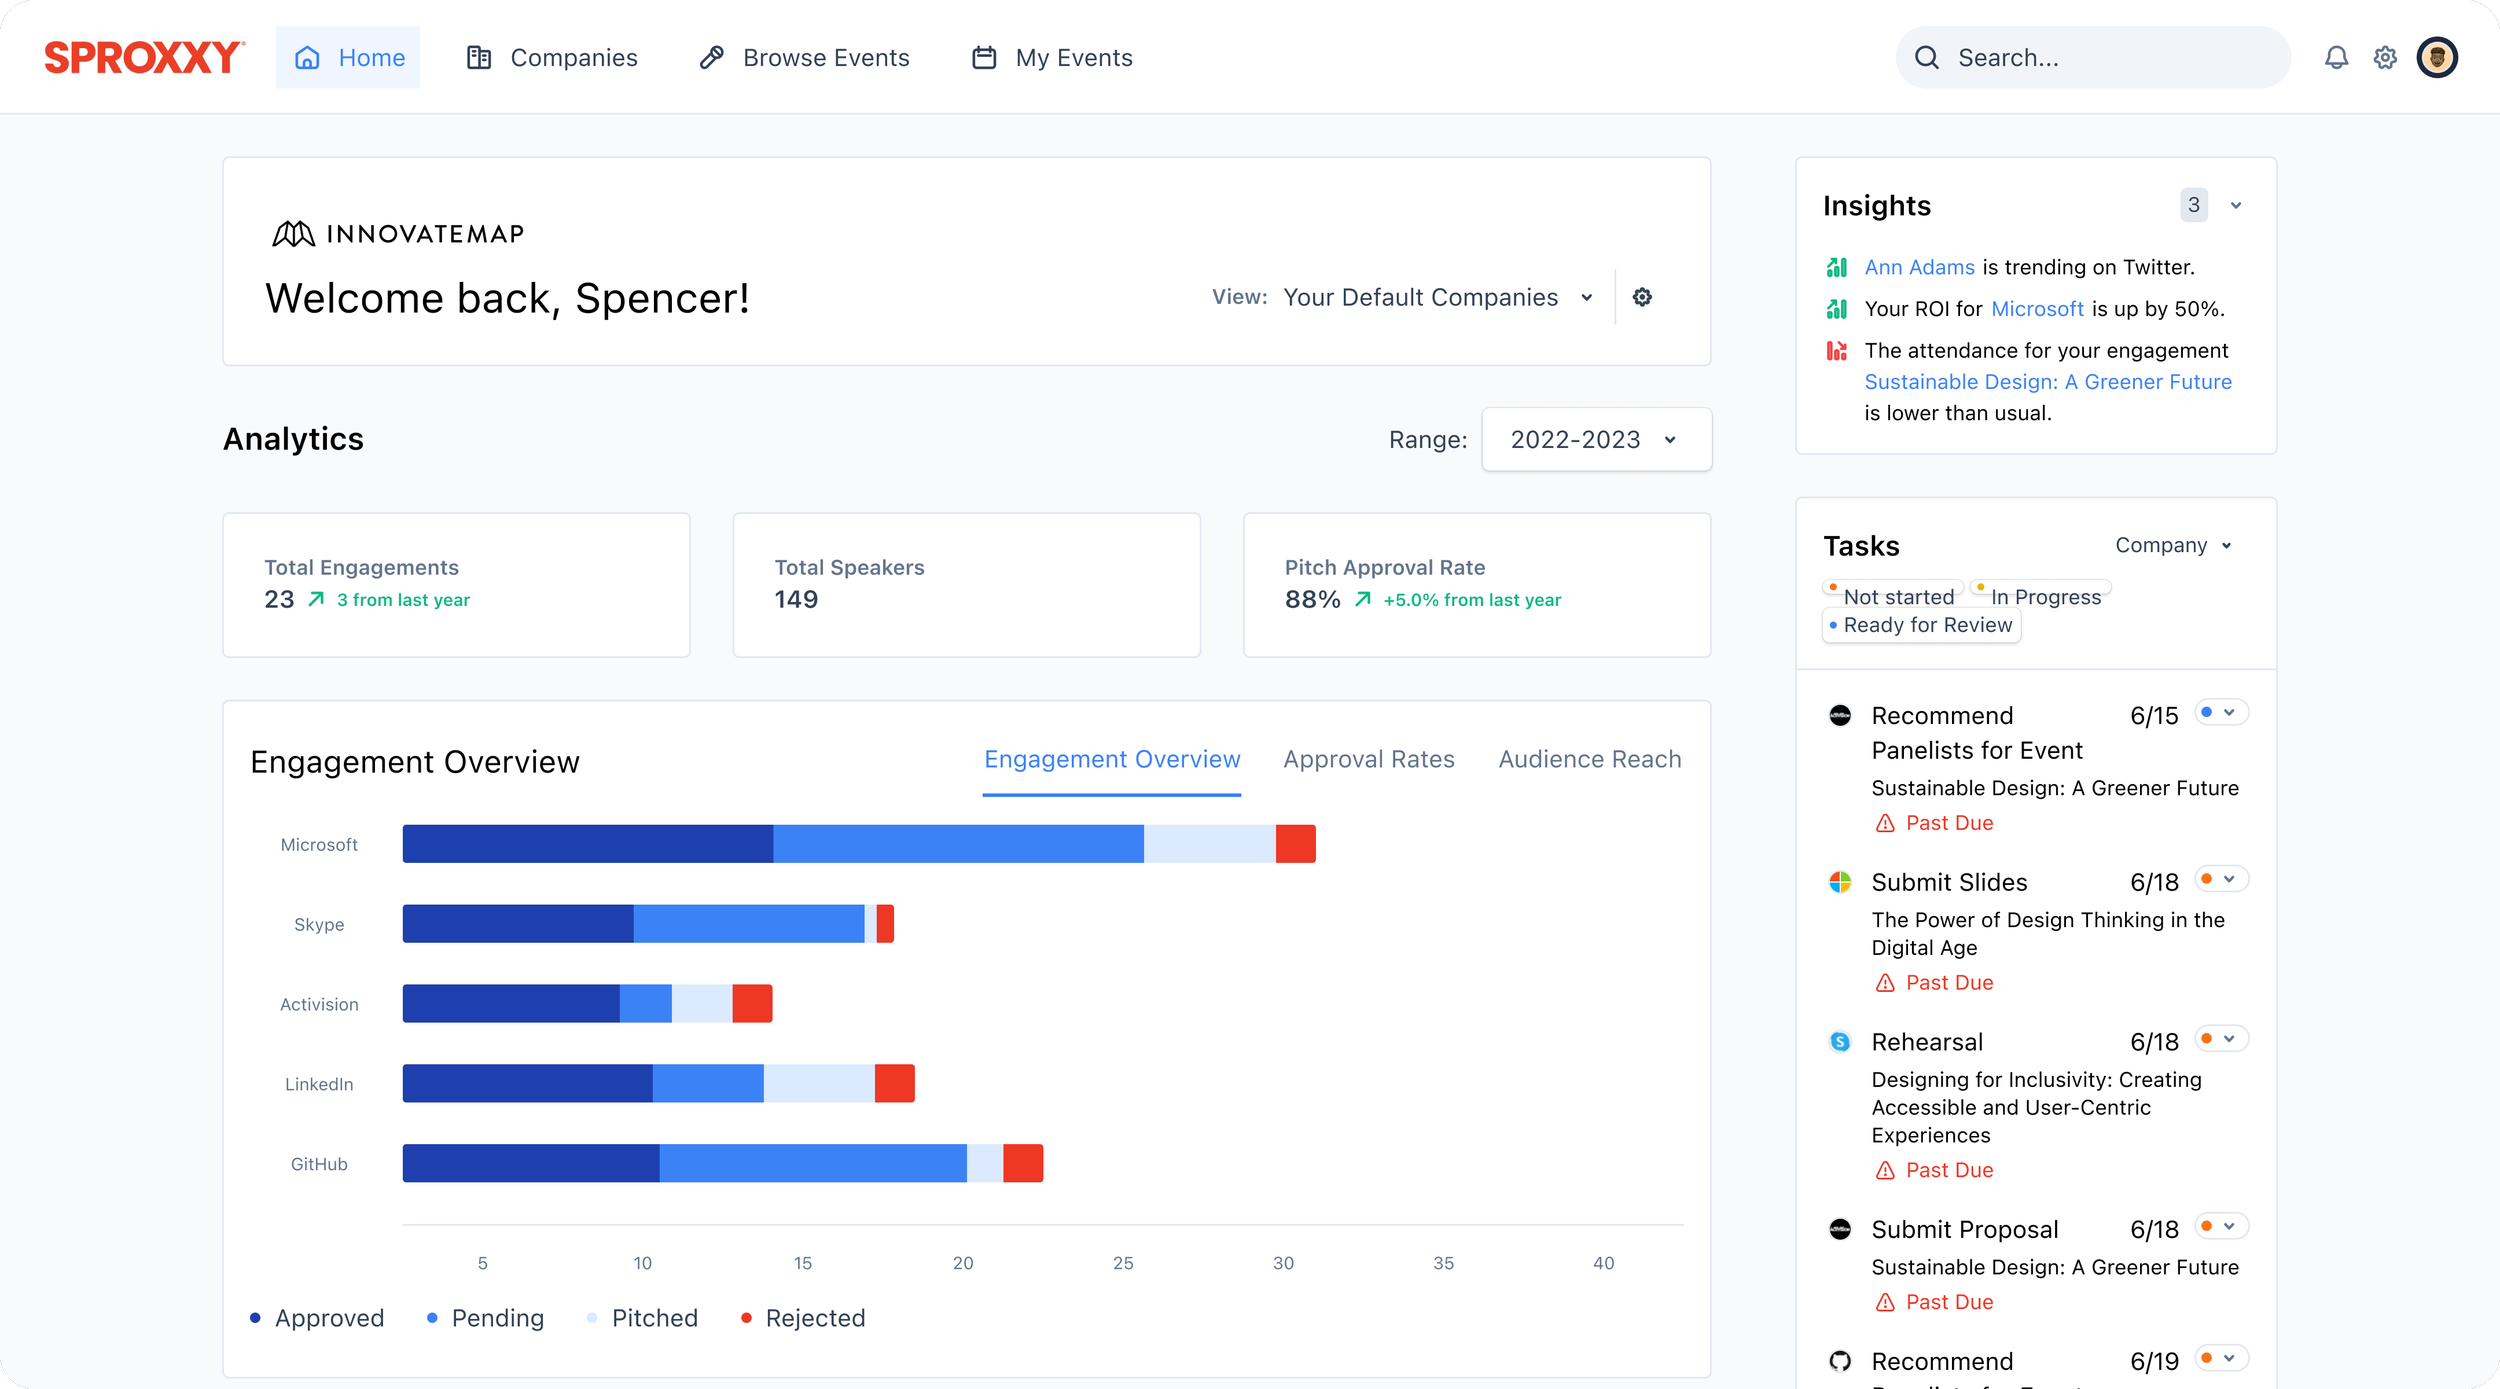Click the SPROXXY logo
This screenshot has height=1389, width=2500.
pyautogui.click(x=144, y=58)
